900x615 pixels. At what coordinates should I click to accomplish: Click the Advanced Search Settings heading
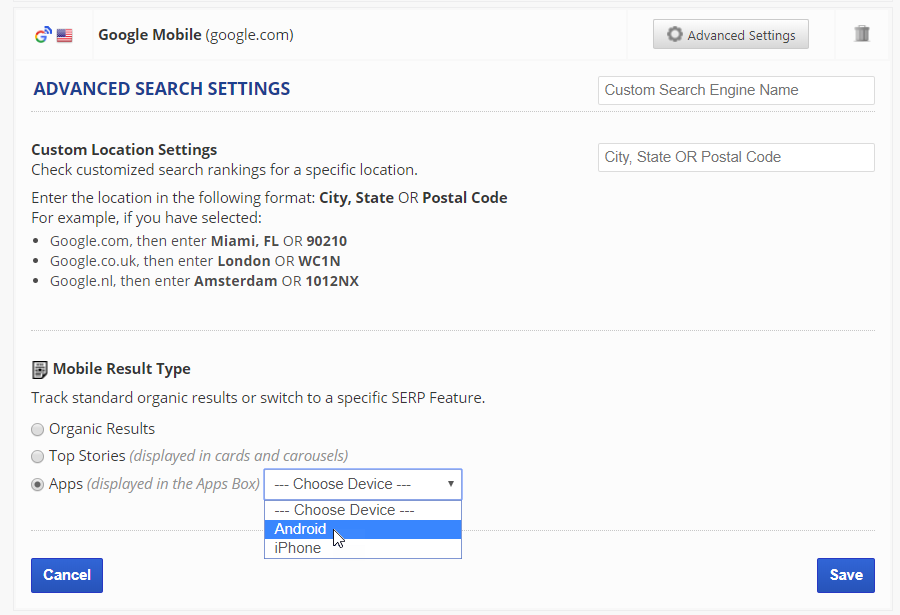click(162, 89)
